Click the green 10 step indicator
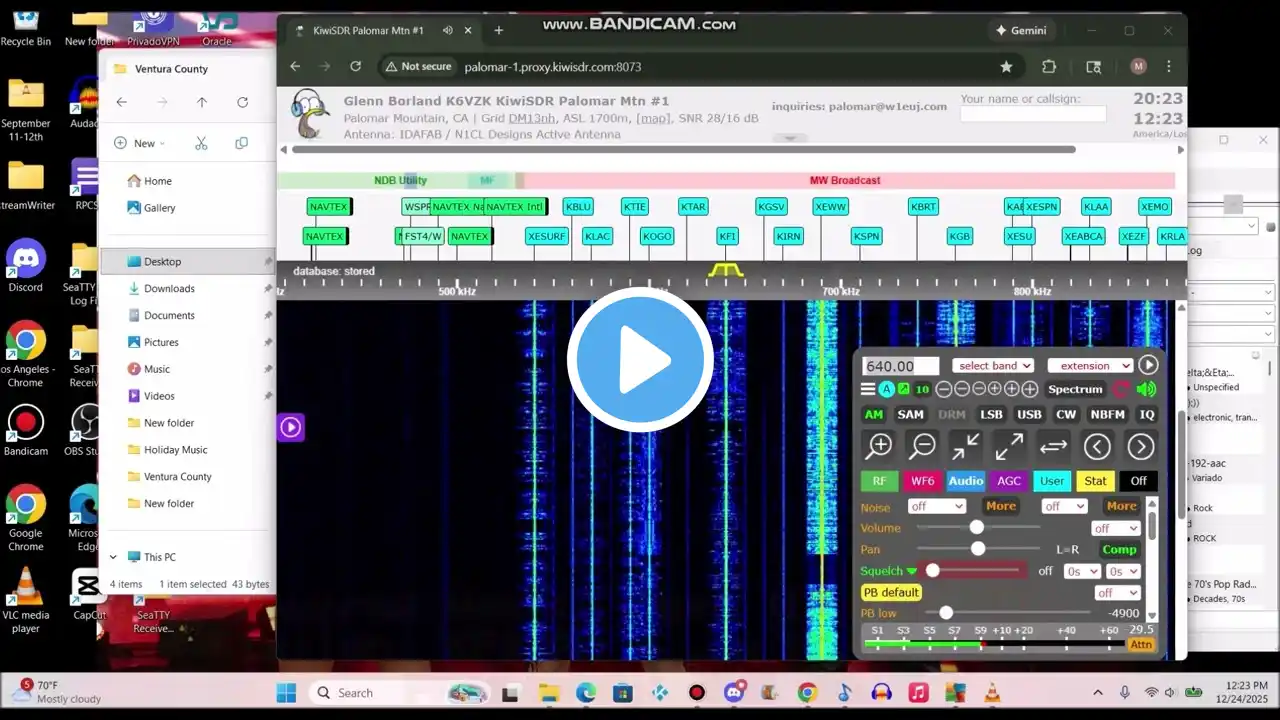1280x720 pixels. pos(922,389)
